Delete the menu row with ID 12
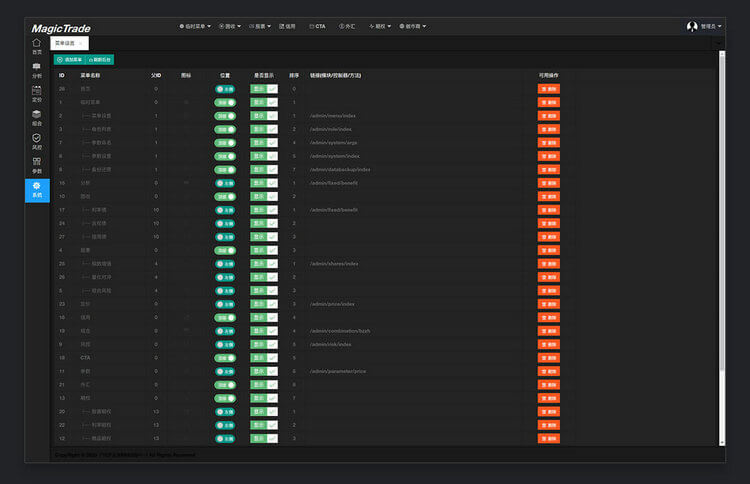Viewport: 750px width, 484px height. pyautogui.click(x=549, y=439)
